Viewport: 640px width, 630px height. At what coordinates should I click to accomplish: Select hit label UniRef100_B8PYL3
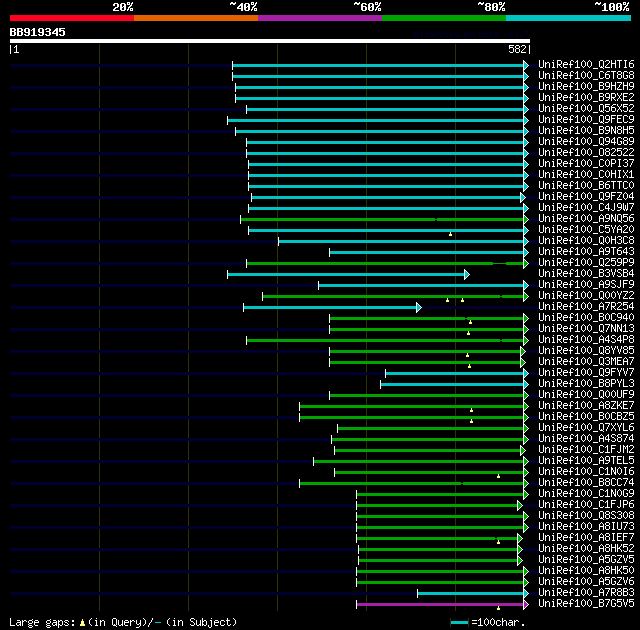586,384
